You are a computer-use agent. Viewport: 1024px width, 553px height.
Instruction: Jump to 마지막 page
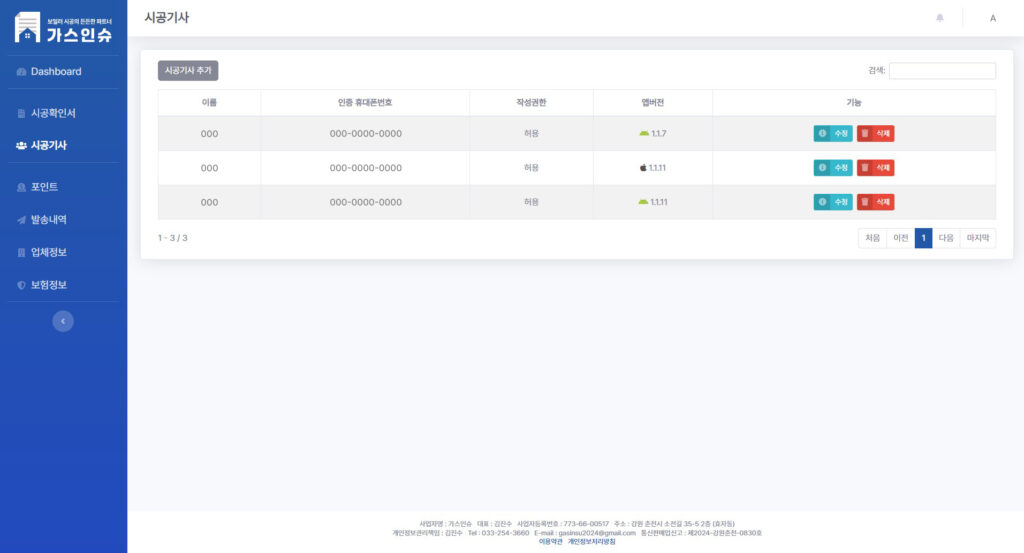click(977, 238)
